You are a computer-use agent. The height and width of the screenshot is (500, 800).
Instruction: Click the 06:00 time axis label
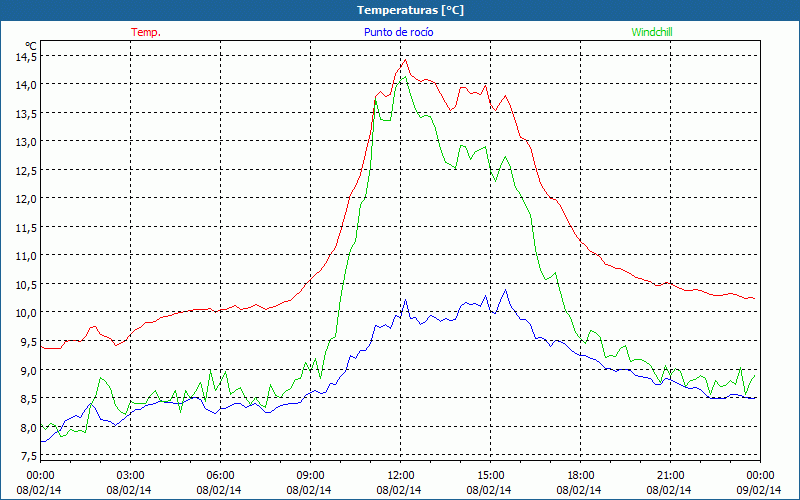[220, 476]
